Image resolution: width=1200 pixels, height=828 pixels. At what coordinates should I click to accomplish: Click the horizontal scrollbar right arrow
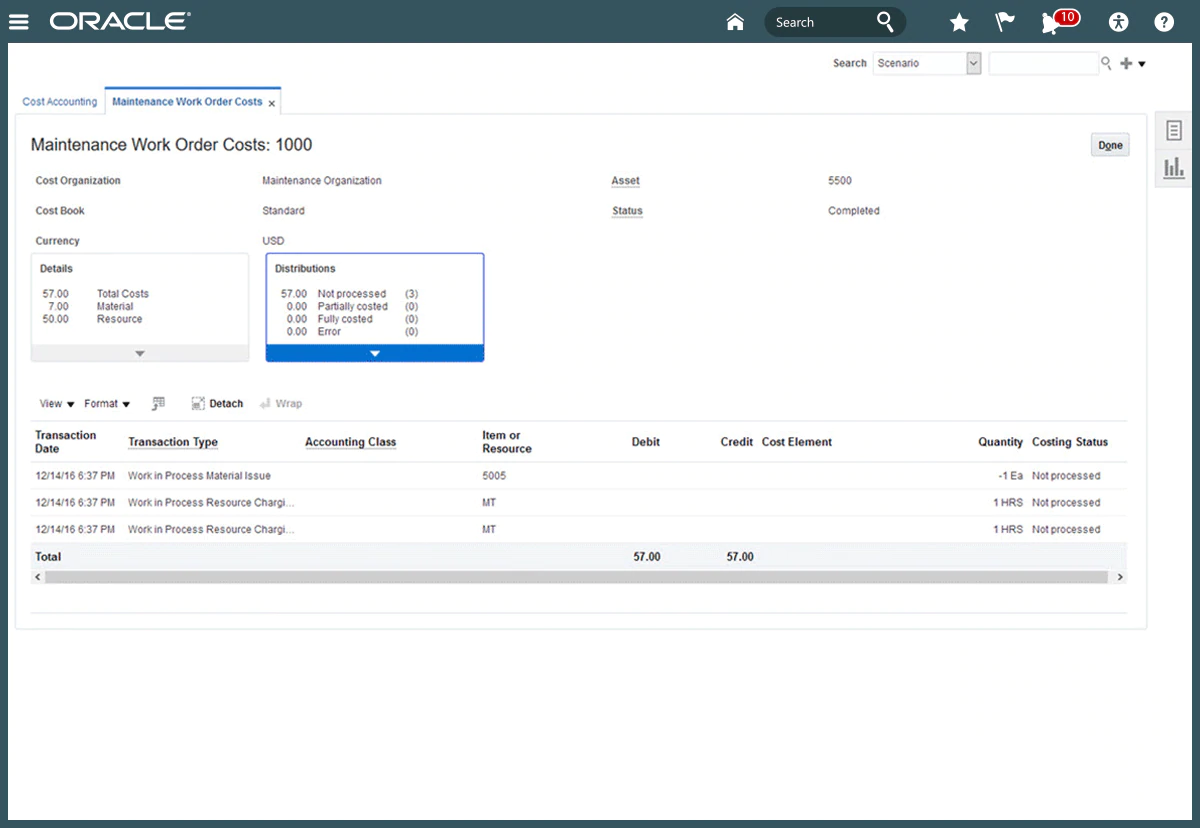pos(1120,577)
